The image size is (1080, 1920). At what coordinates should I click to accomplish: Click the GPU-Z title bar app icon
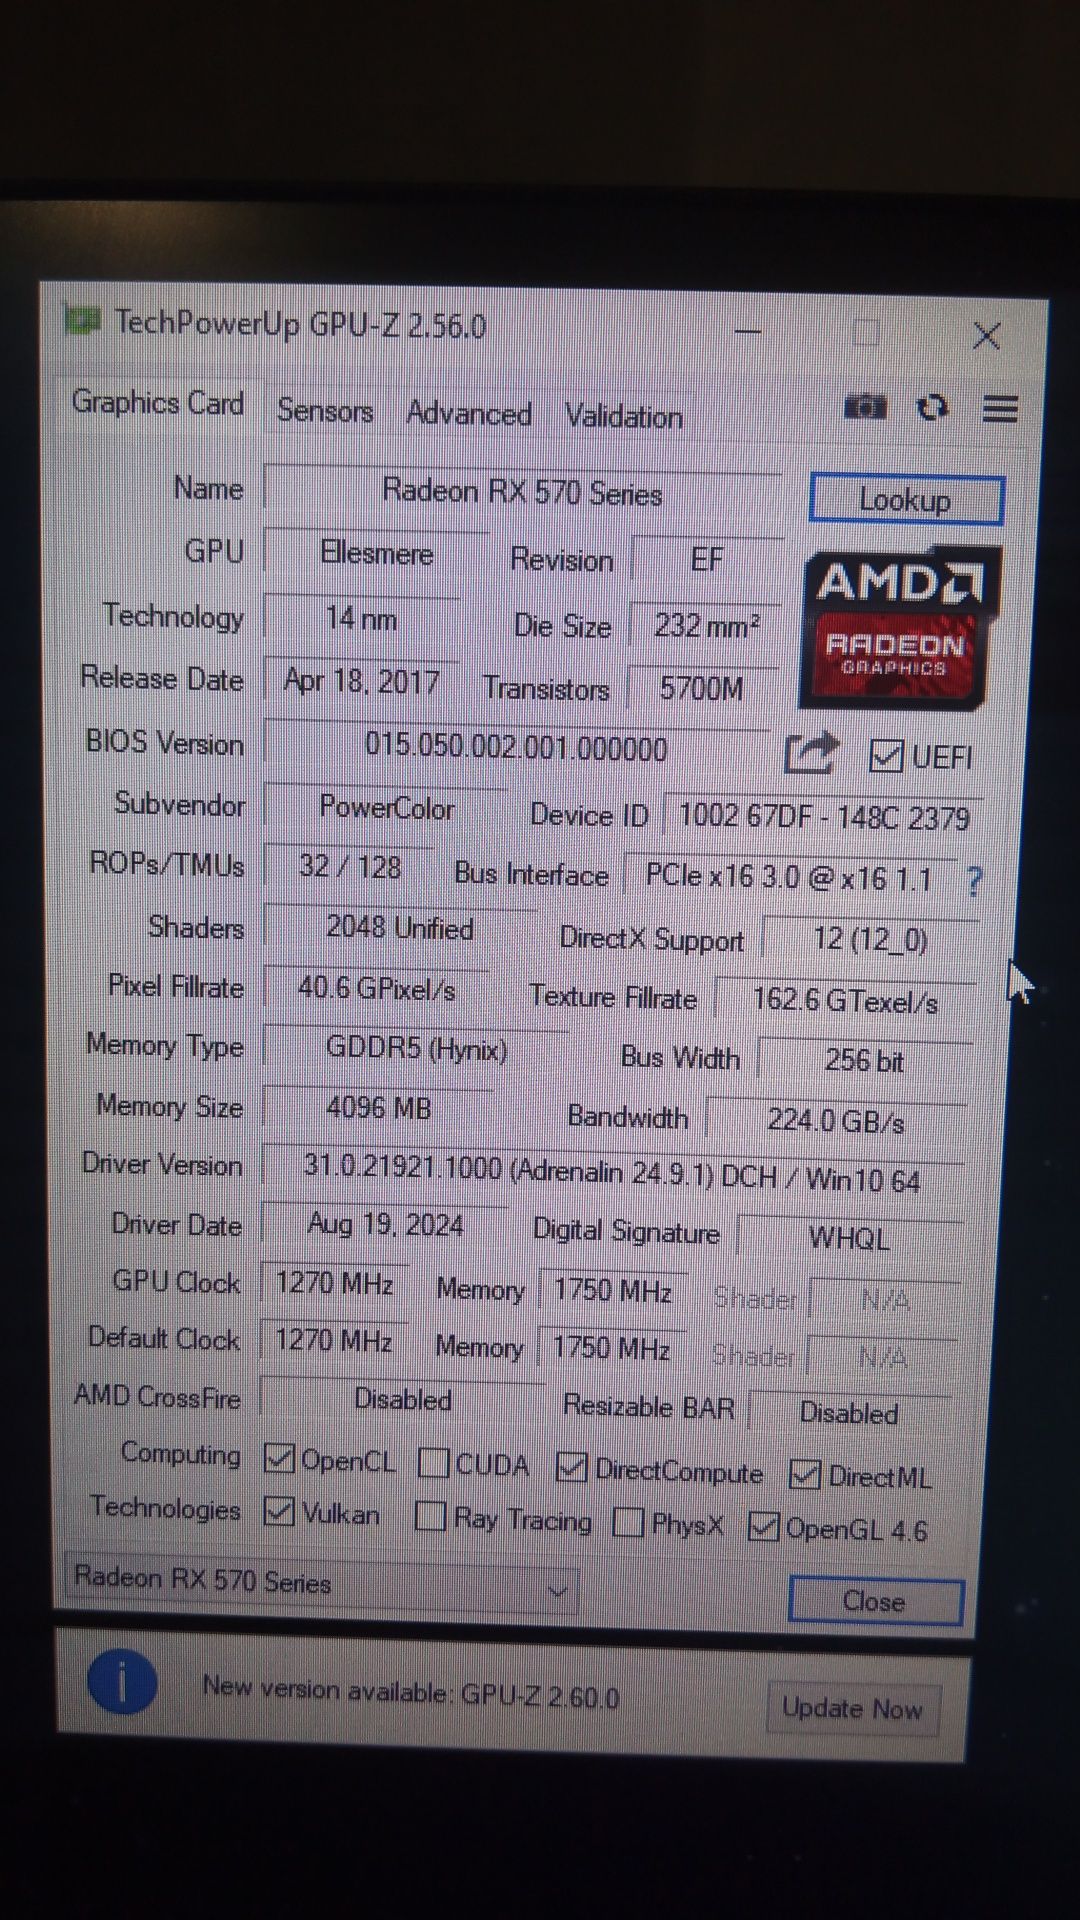[x=83, y=320]
